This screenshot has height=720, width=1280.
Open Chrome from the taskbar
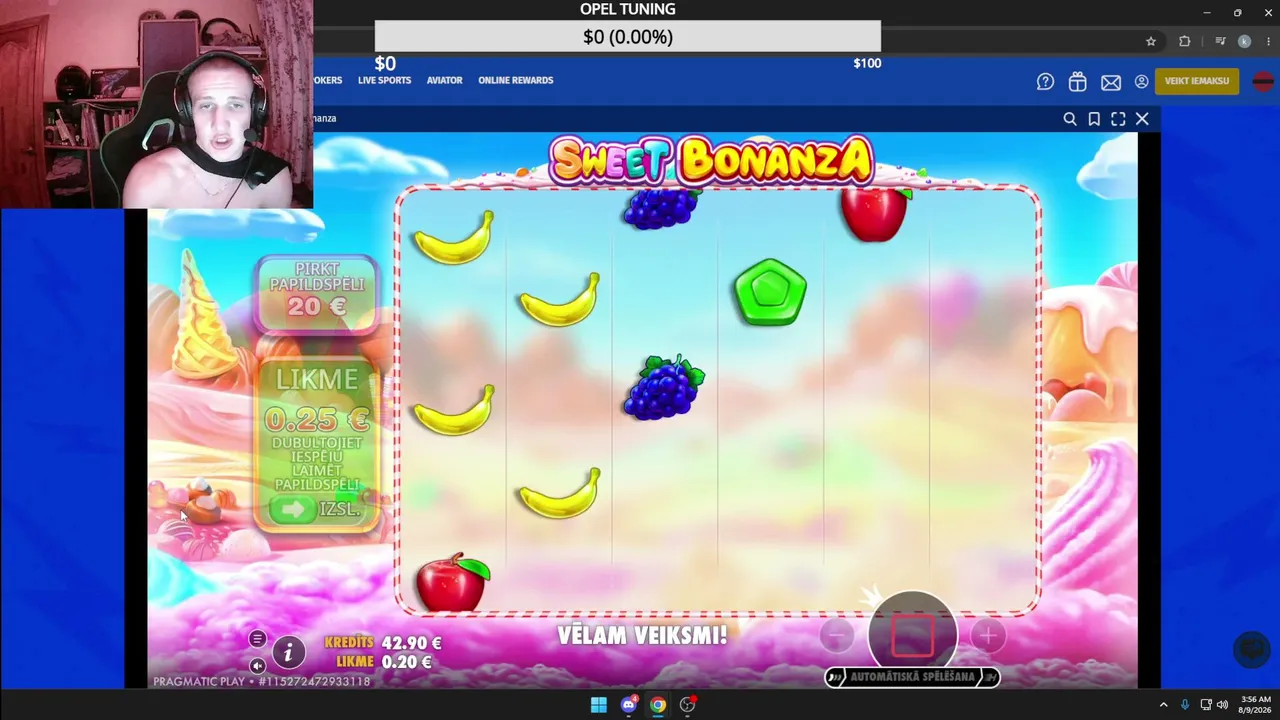coord(657,705)
